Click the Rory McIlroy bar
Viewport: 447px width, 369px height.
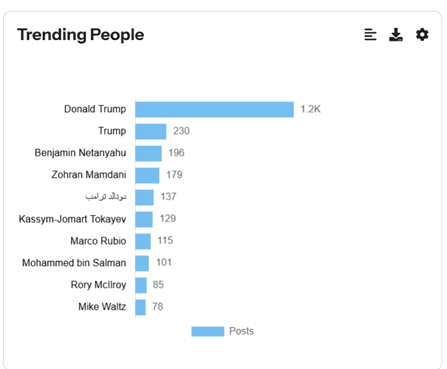[141, 285]
